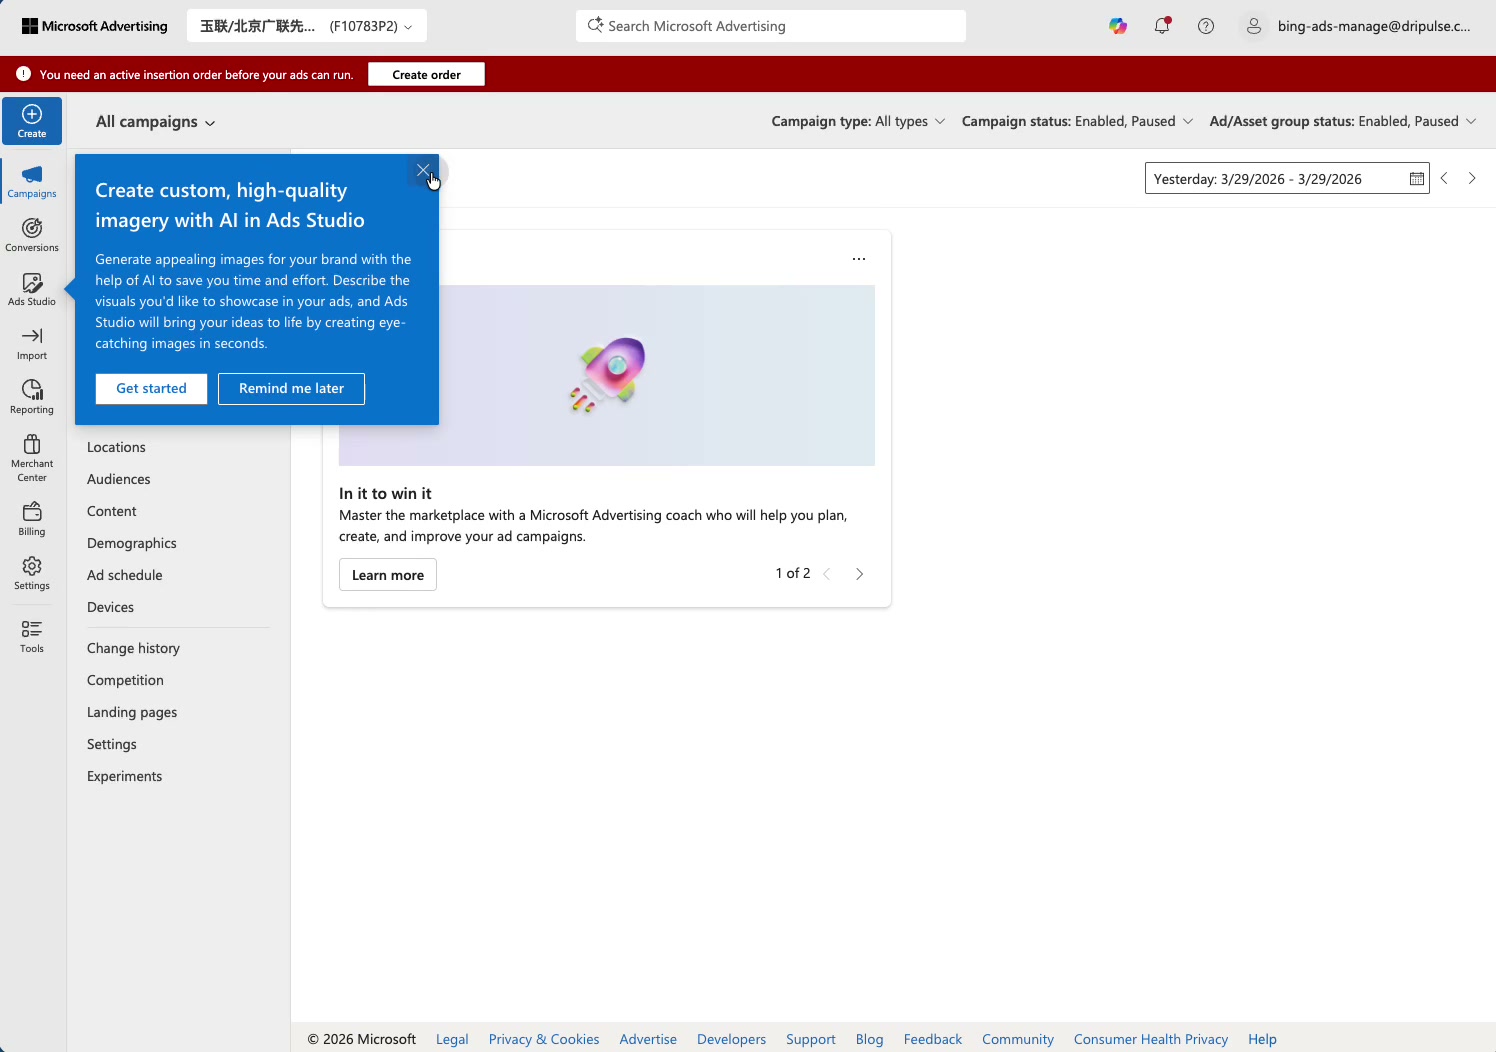
Task: Open Change history
Action: point(133,648)
